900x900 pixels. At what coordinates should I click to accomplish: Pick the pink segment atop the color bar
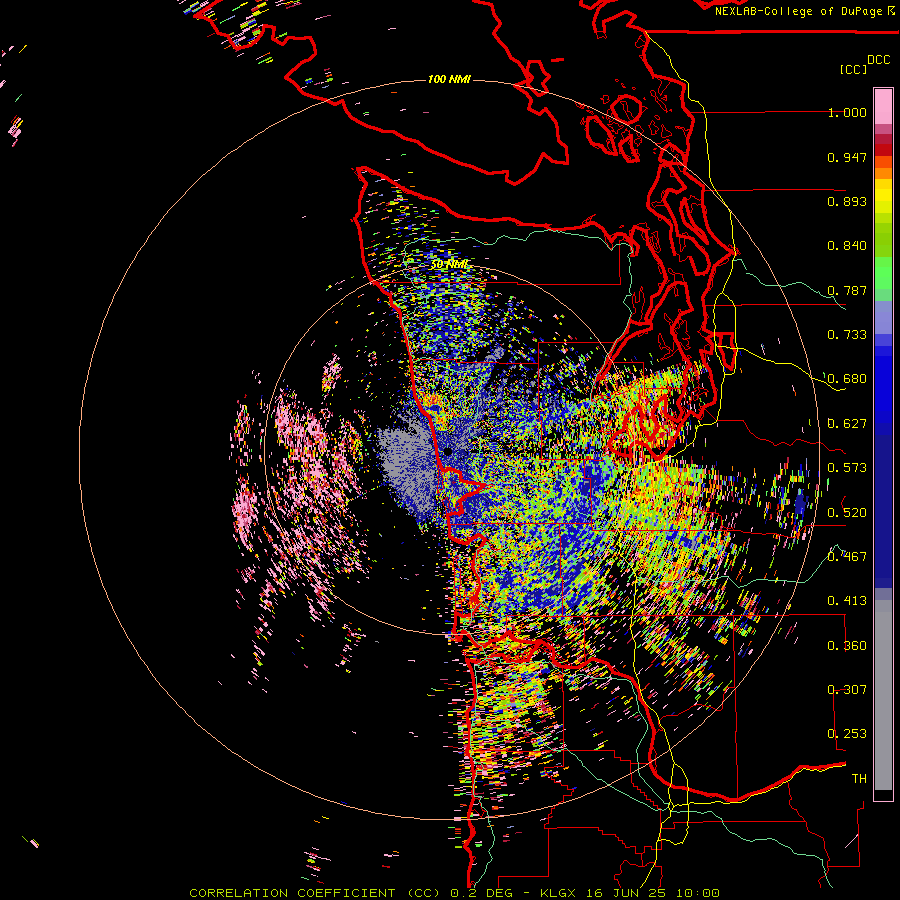(883, 106)
